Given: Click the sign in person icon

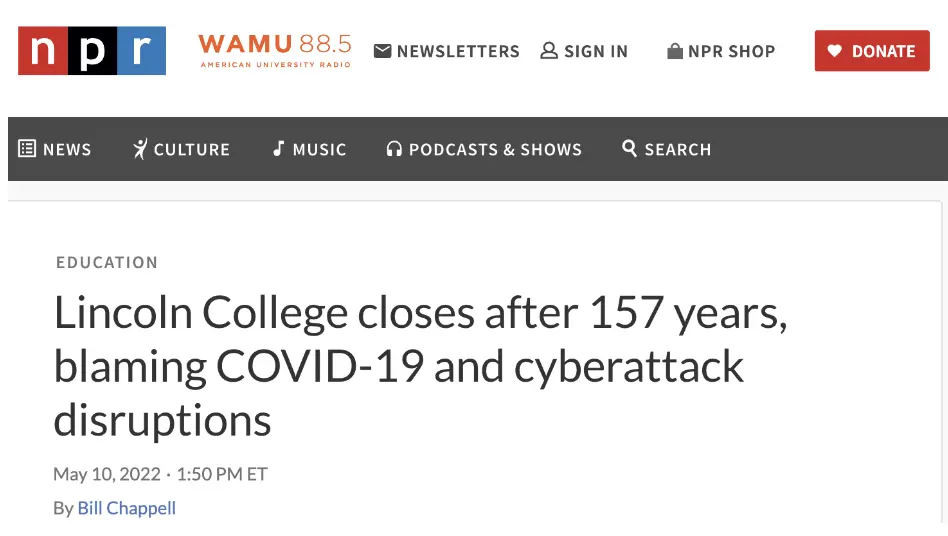Looking at the screenshot, I should [x=549, y=51].
